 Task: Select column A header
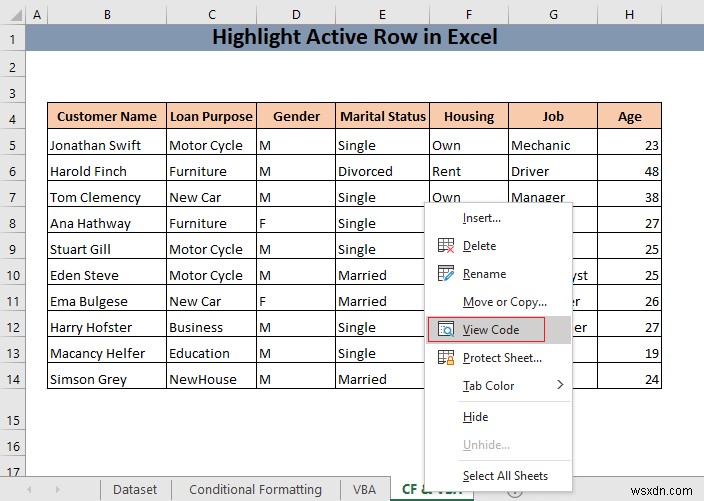(x=37, y=15)
